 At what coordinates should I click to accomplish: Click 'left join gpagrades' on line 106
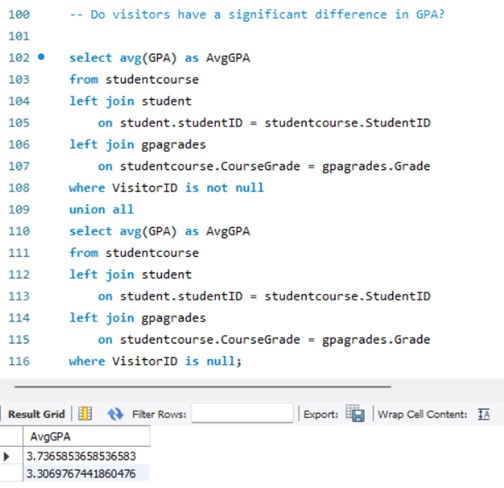(x=137, y=145)
